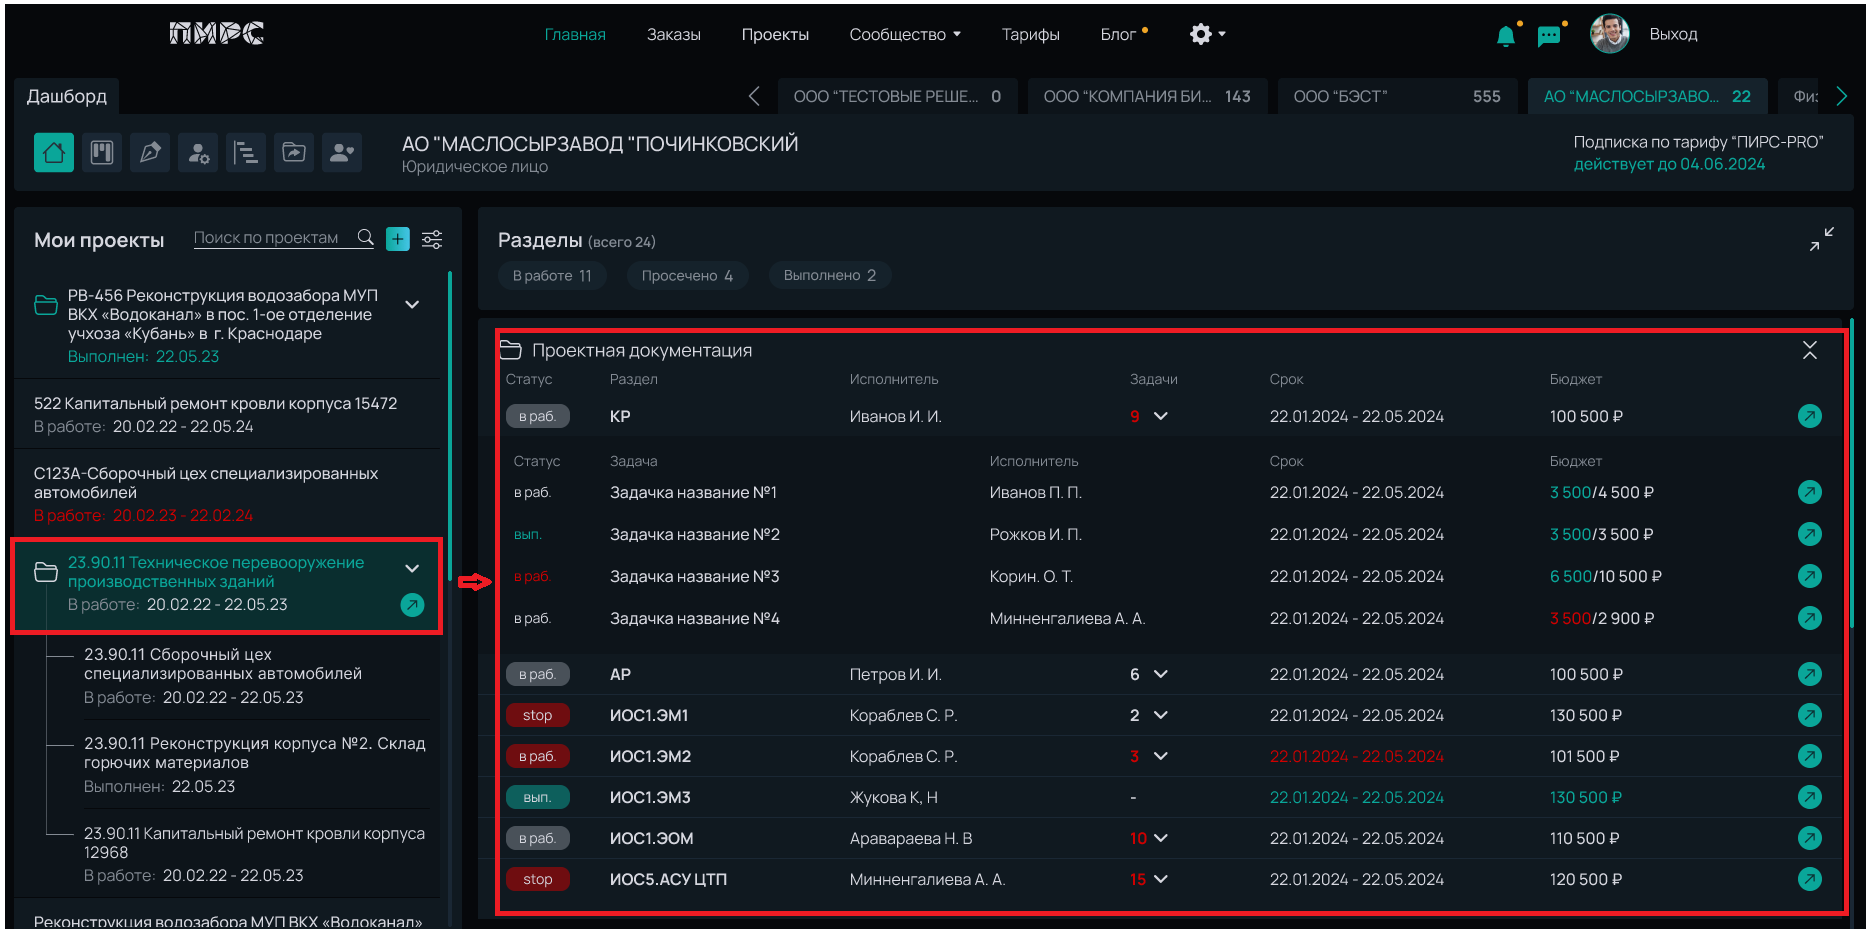
Task: Click the pen tool icon in toolbar
Action: [150, 153]
